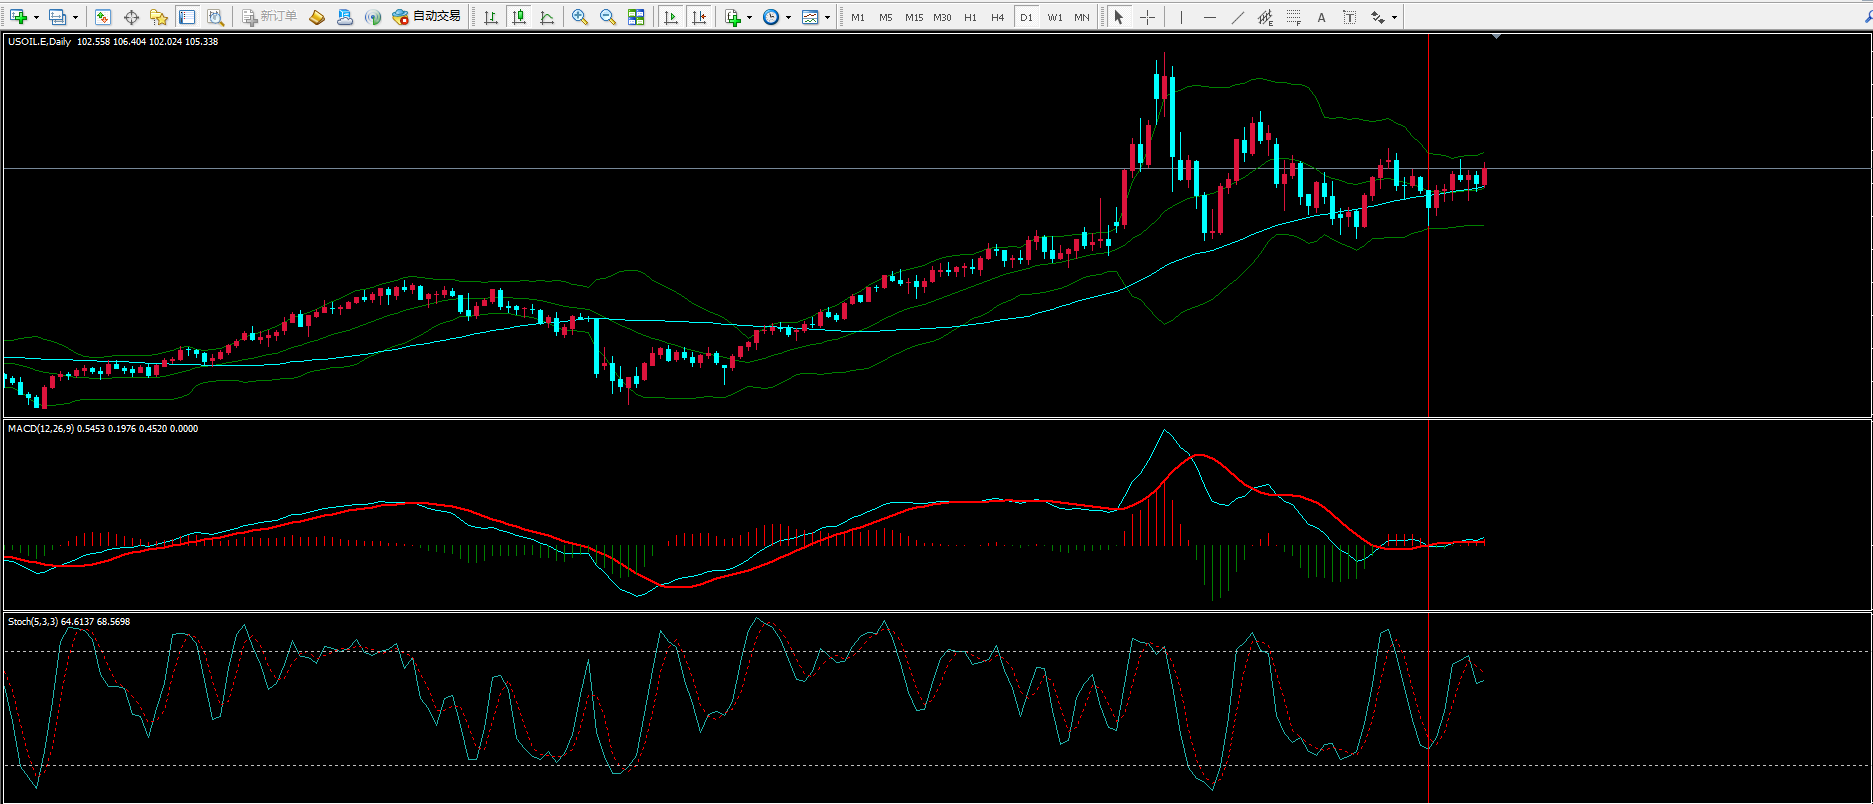
Task: Click the zoom in magnifier icon
Action: click(580, 17)
